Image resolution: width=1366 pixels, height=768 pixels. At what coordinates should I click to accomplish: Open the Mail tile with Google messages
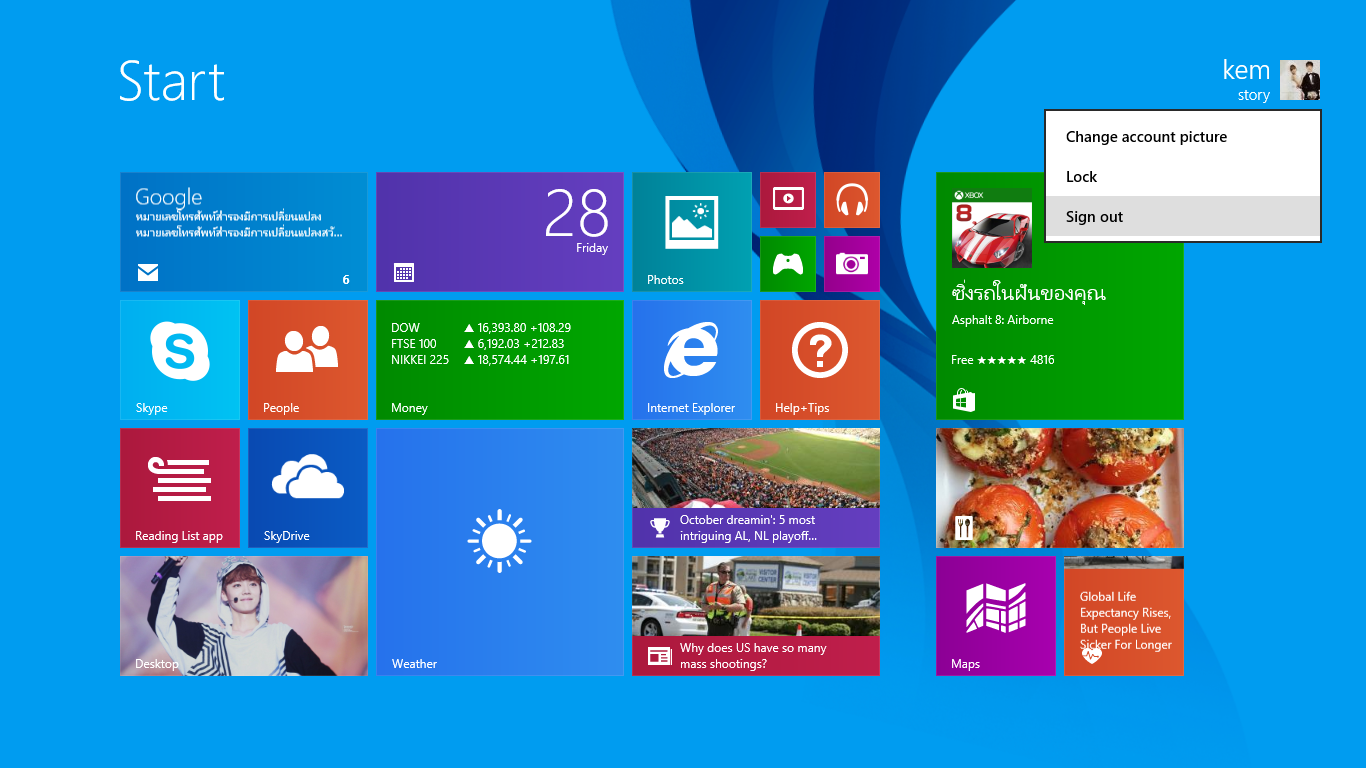click(x=244, y=232)
